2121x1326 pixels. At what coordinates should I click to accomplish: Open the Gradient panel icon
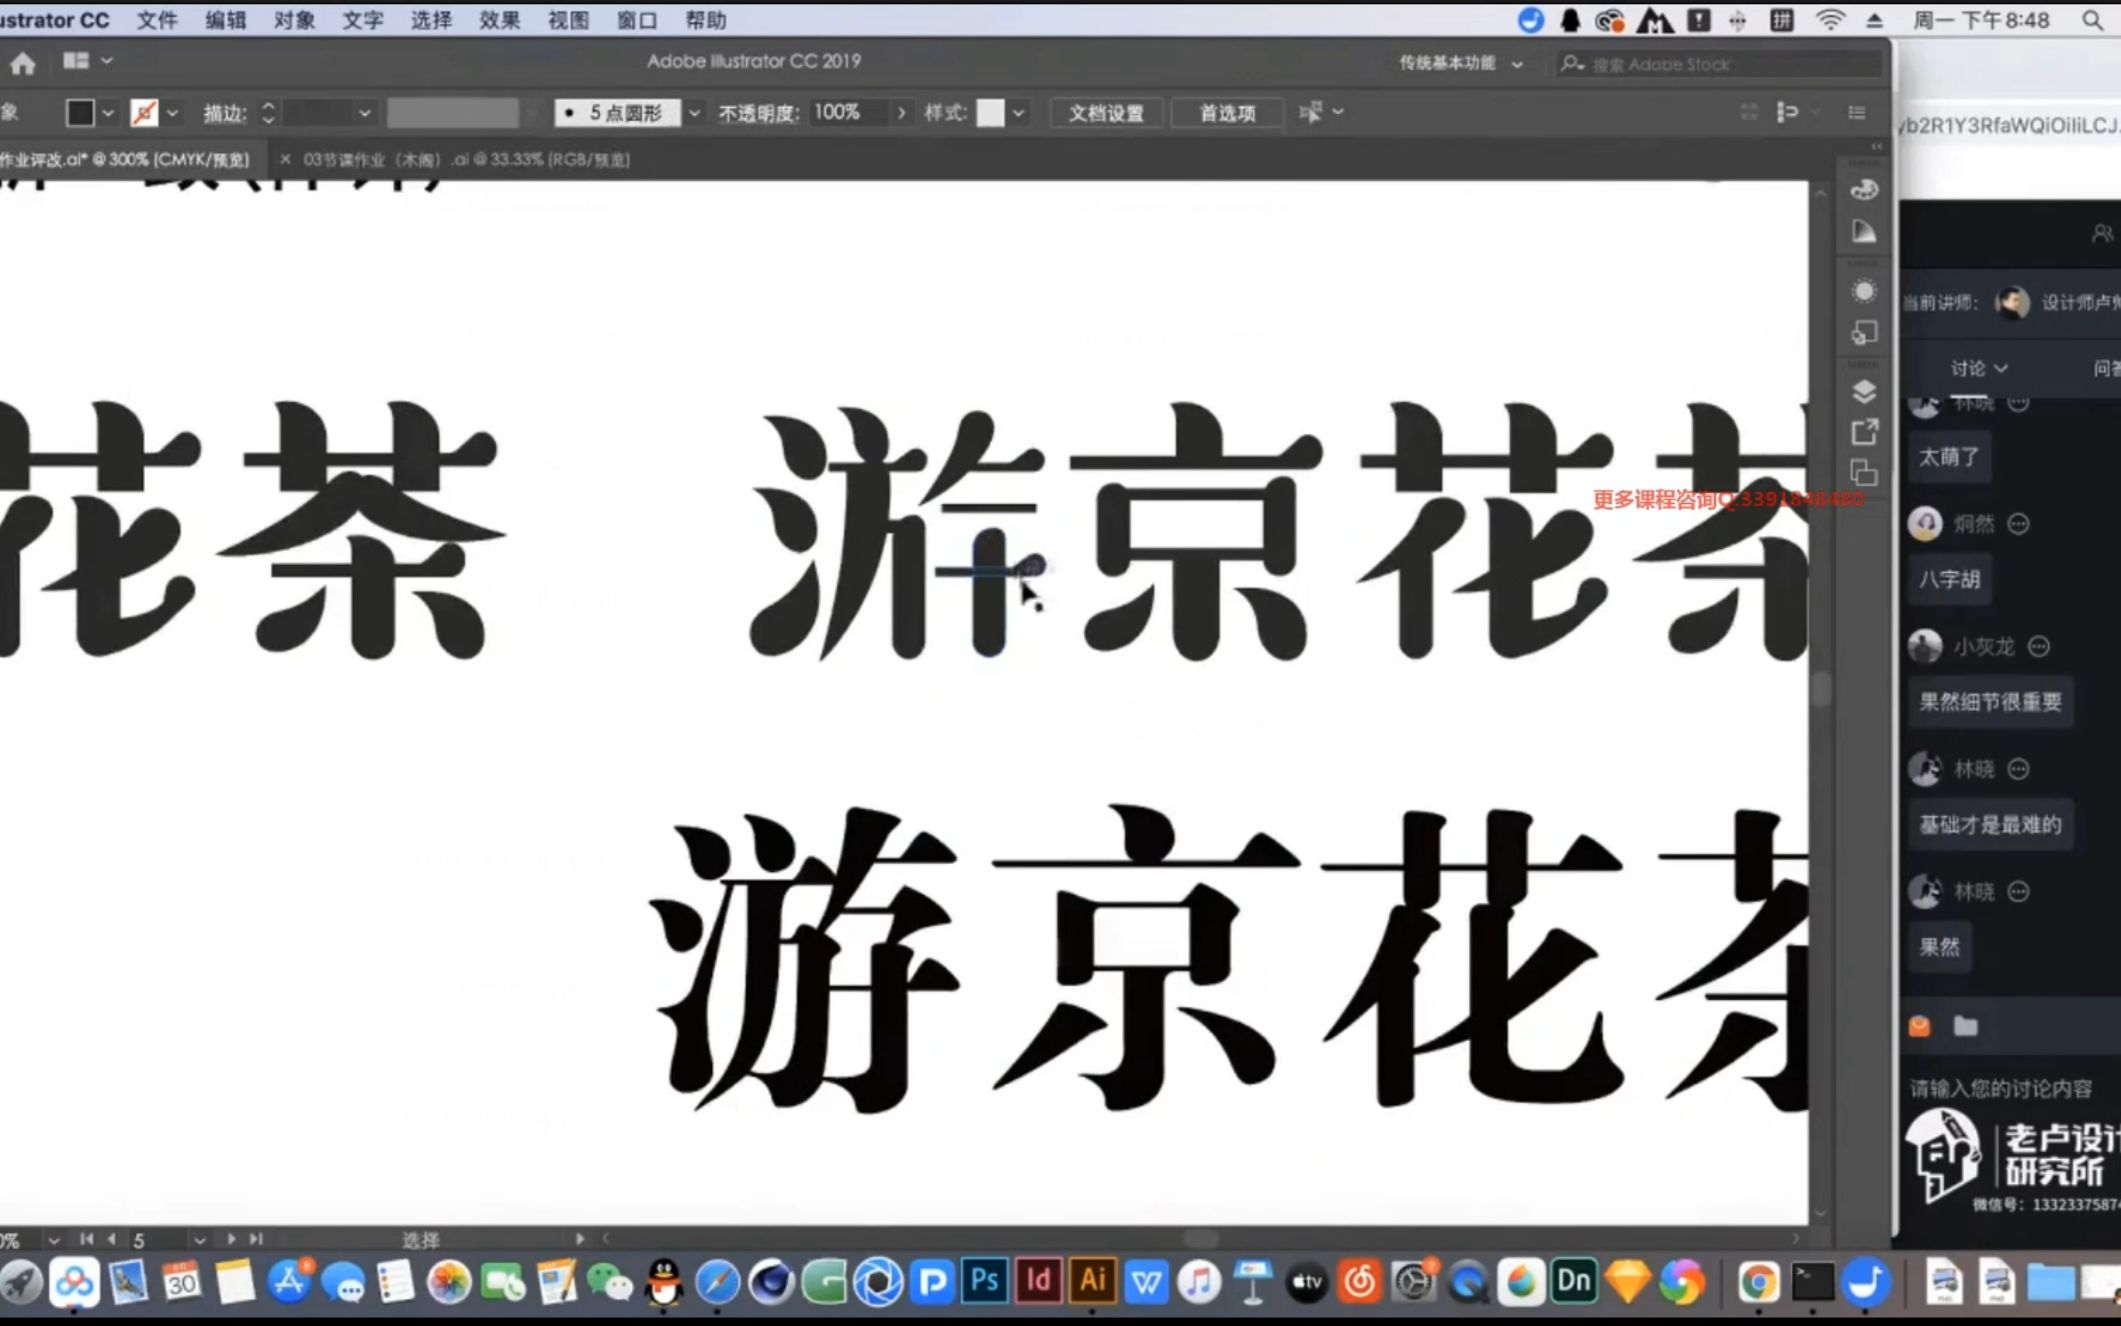[x=1863, y=232]
